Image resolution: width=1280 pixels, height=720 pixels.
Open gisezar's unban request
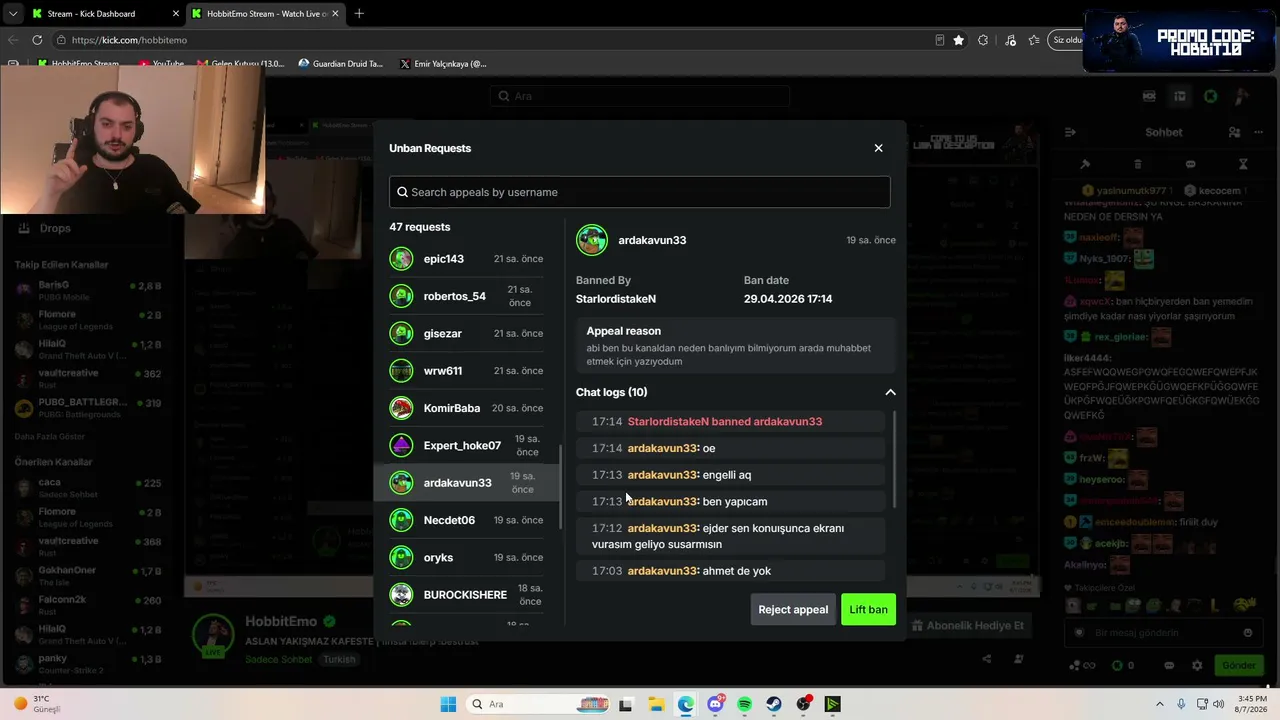(466, 333)
